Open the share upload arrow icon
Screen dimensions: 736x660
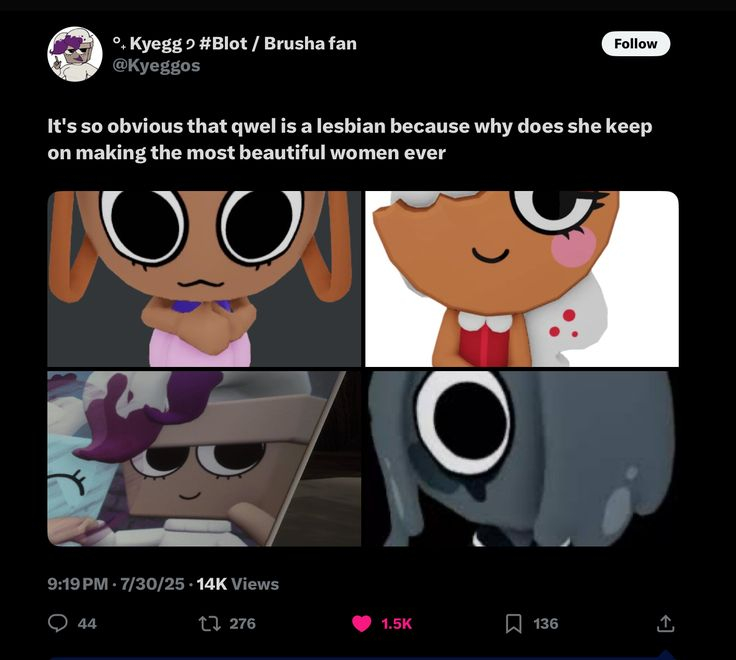pos(665,623)
